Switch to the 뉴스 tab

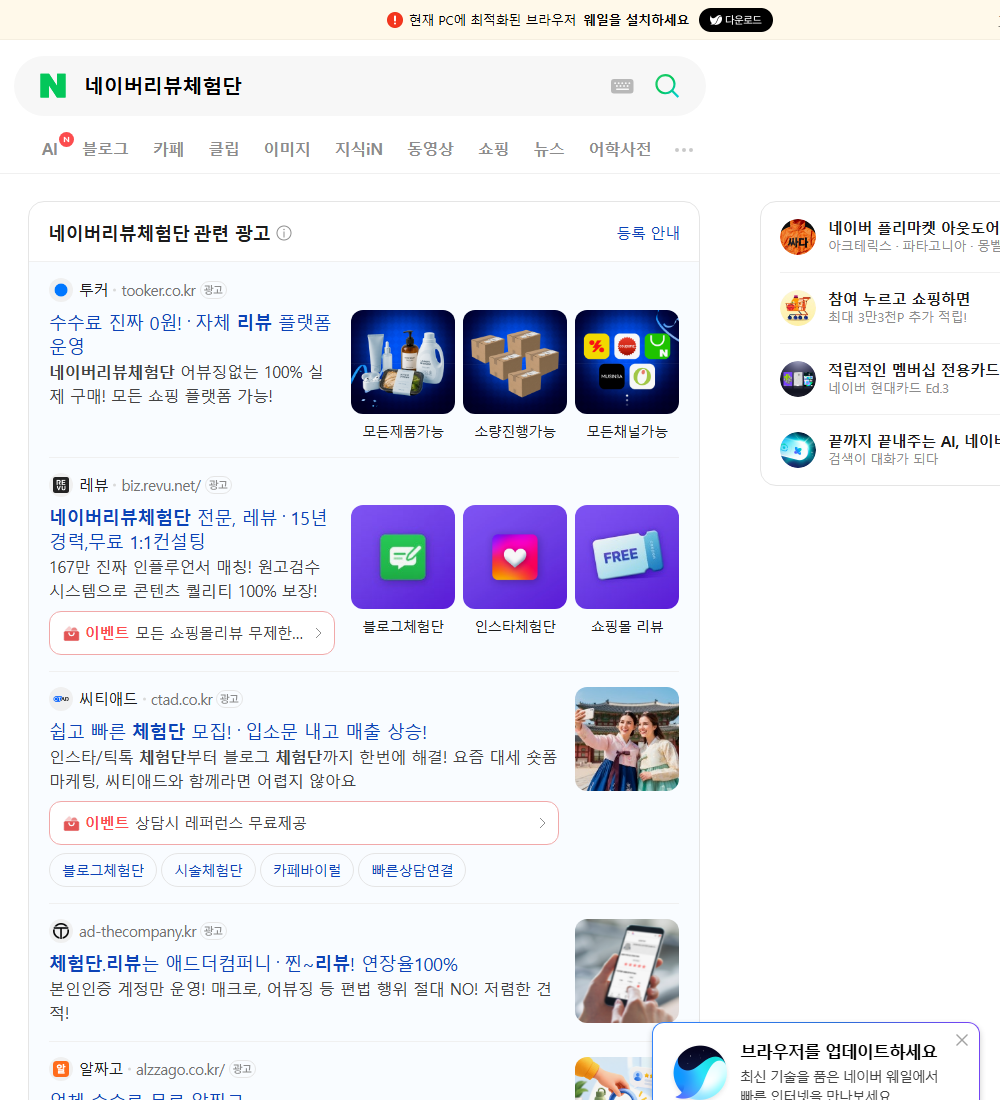point(549,149)
